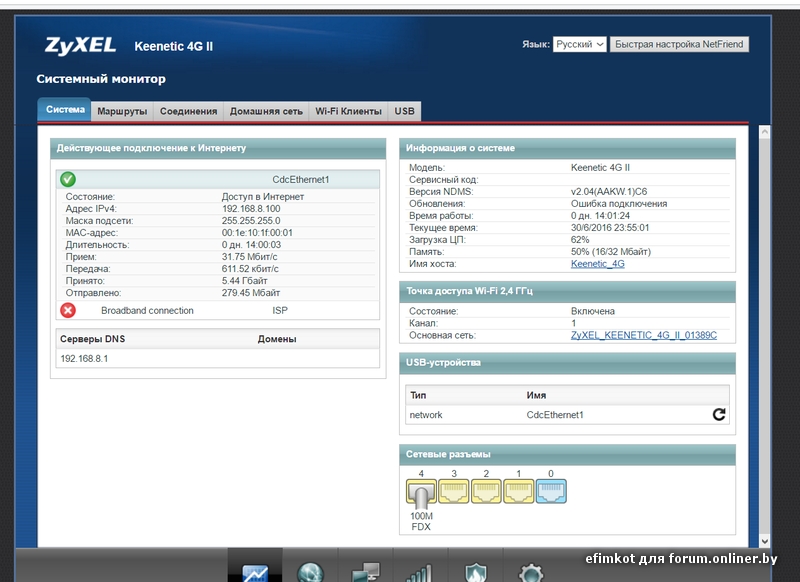Click Быстрая настройка NetFriend button
This screenshot has width=800, height=582.
coord(679,44)
